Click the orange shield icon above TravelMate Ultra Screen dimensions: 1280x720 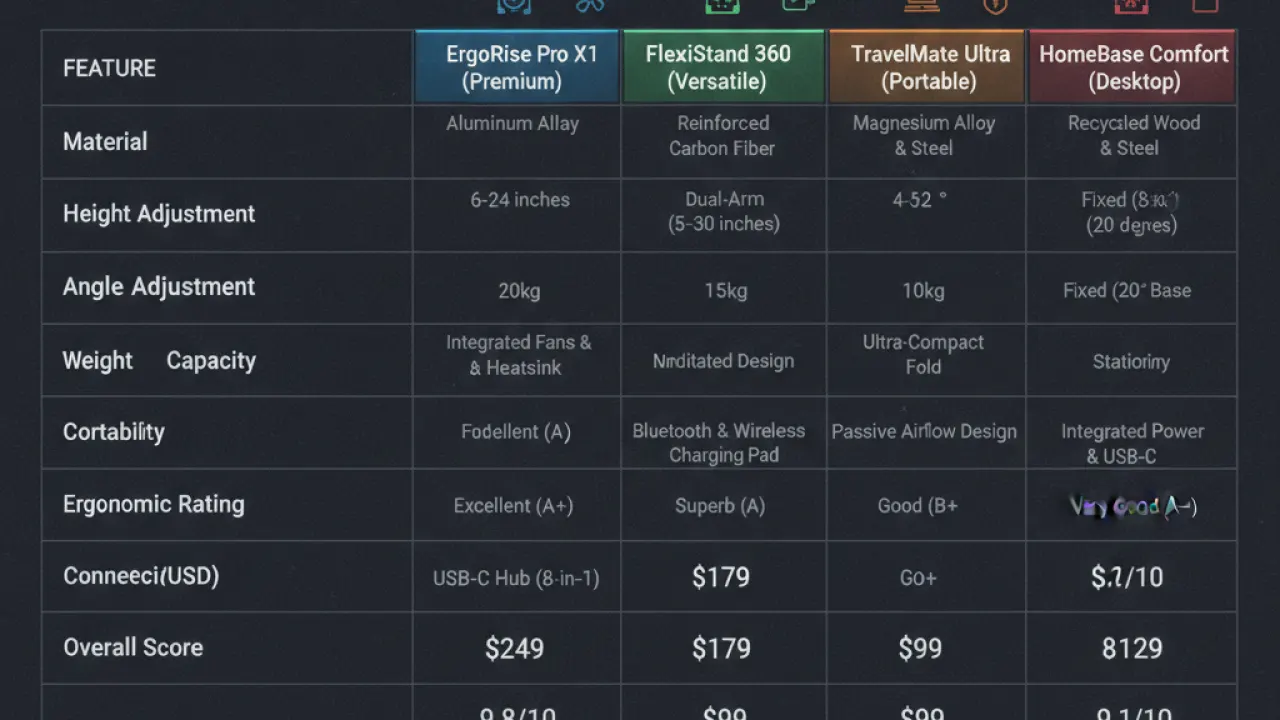(994, 5)
